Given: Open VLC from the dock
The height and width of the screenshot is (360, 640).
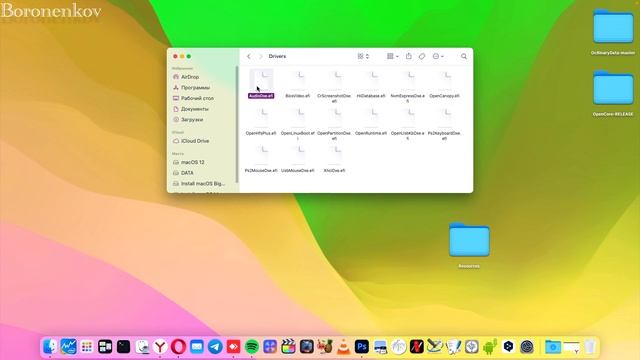Looking at the screenshot, I should coord(343,347).
